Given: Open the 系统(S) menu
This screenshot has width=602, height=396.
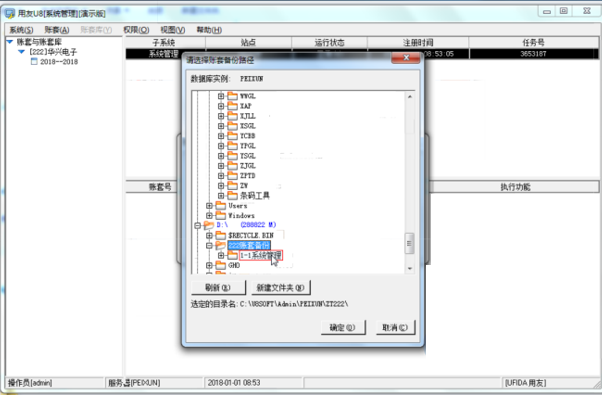Looking at the screenshot, I should (21, 30).
